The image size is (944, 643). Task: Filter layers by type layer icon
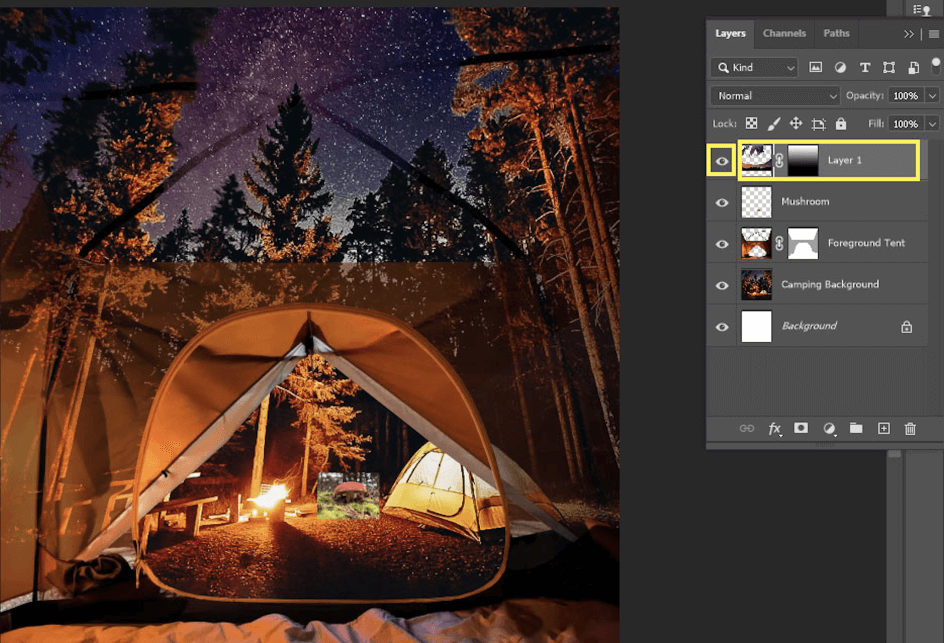pyautogui.click(x=865, y=67)
